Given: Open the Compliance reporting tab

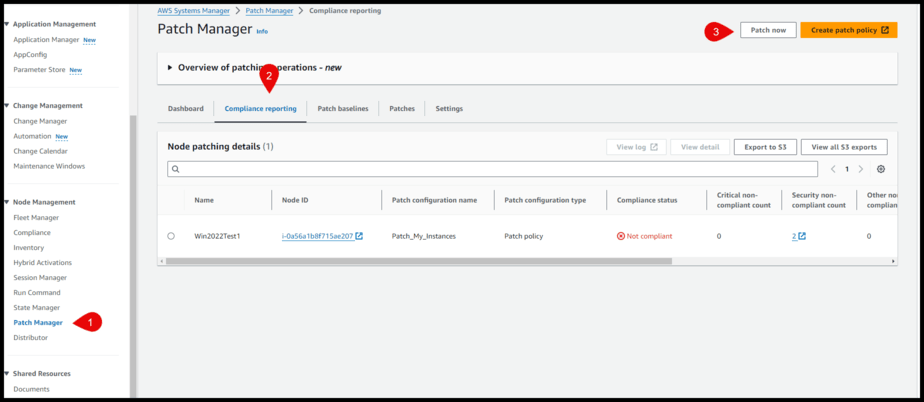Looking at the screenshot, I should click(x=260, y=109).
